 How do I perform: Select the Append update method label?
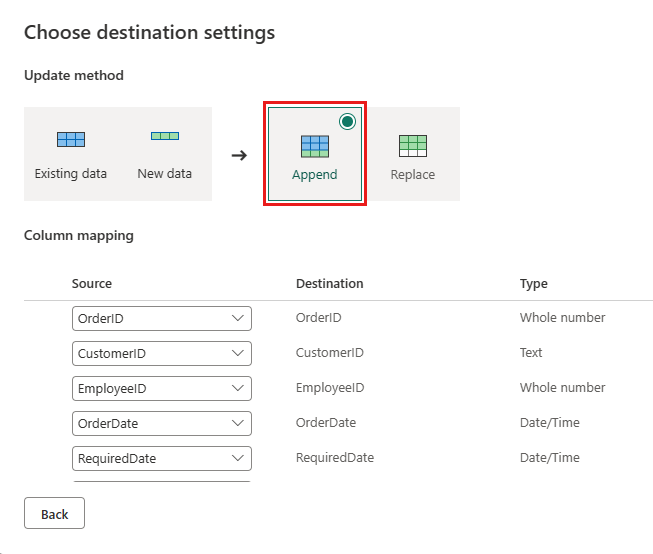(315, 174)
